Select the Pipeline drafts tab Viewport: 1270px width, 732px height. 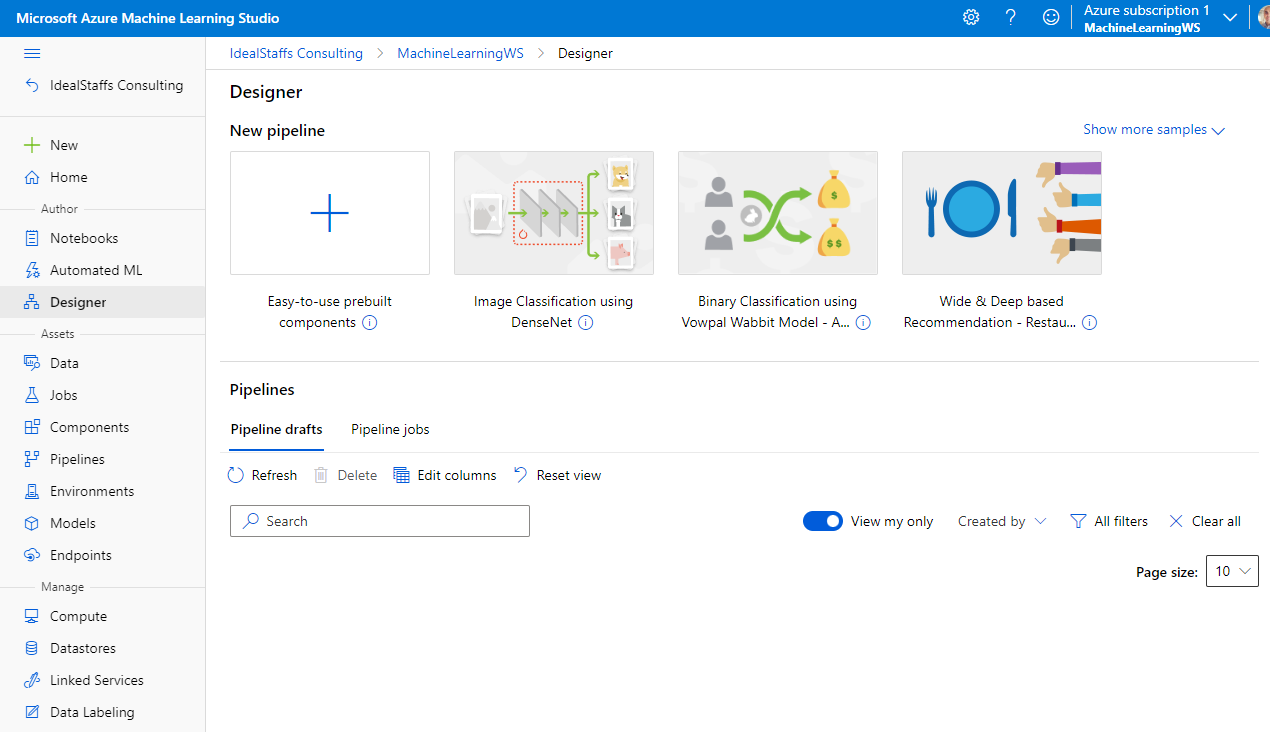(x=276, y=429)
